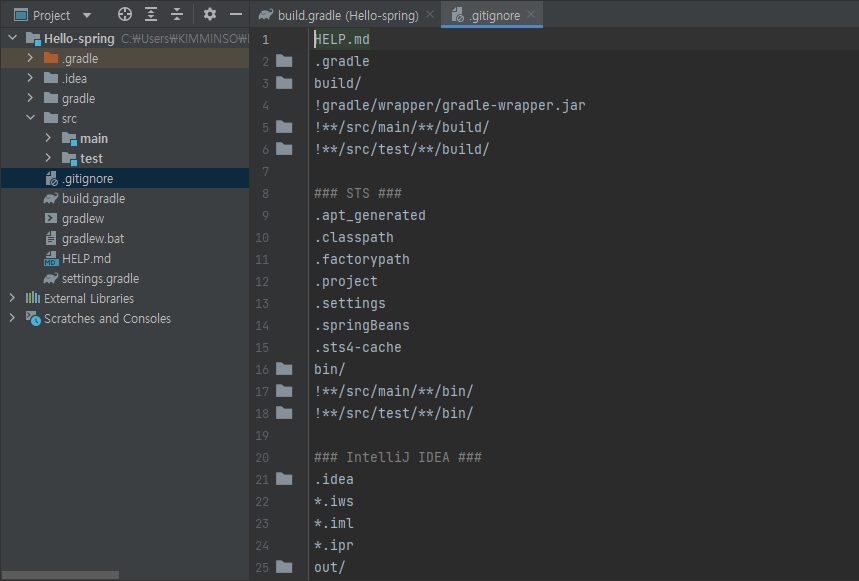Click gutter folder icon on line 6
This screenshot has height=581, width=859.
(284, 148)
